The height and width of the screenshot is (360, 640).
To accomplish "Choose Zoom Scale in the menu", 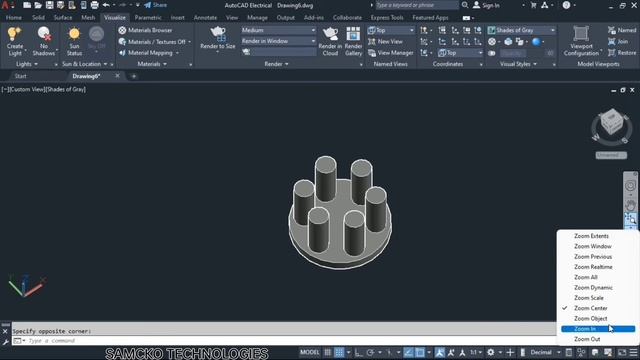I will pyautogui.click(x=589, y=298).
